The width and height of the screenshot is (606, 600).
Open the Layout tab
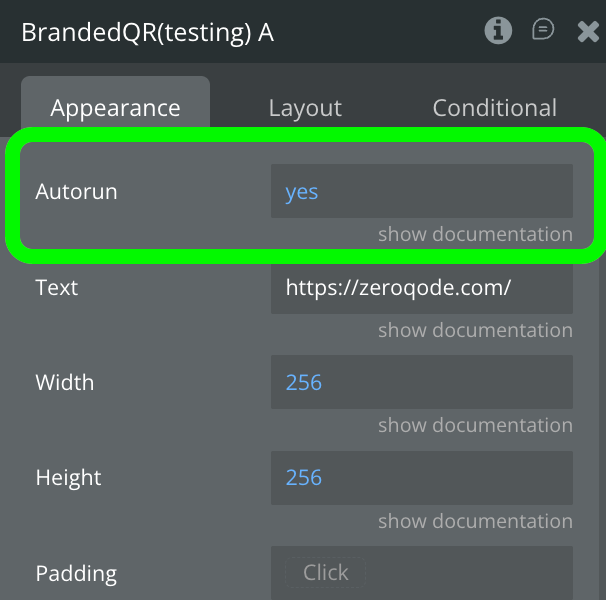(305, 108)
